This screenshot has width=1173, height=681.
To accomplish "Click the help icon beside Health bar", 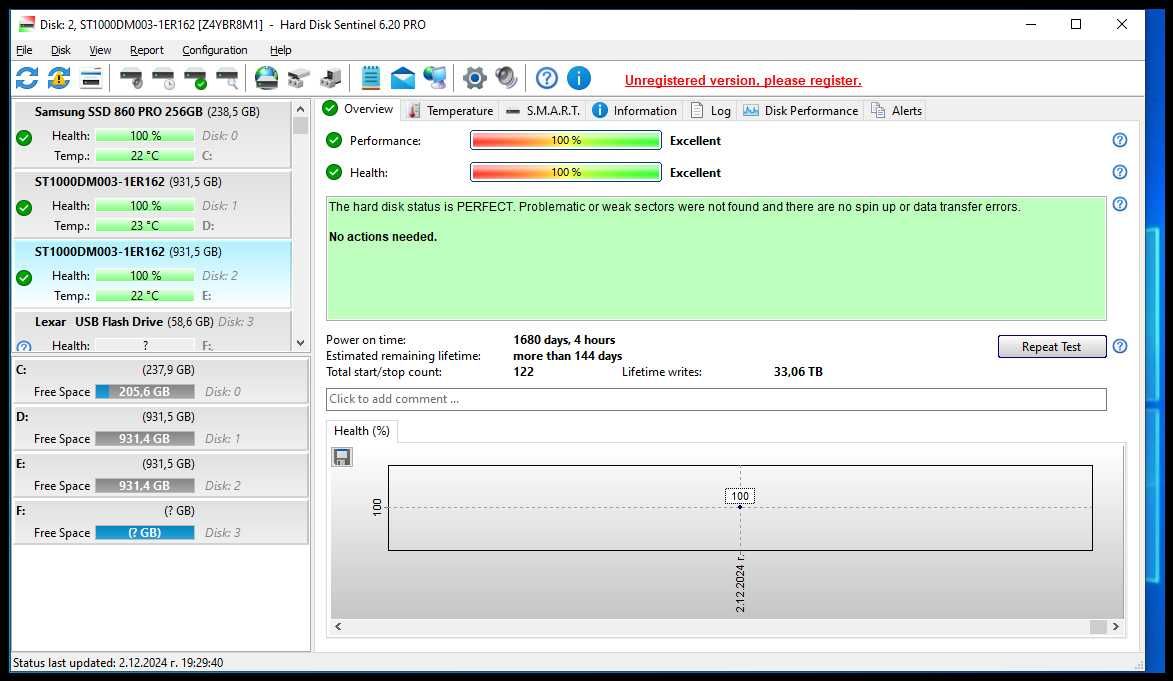I will point(1119,172).
